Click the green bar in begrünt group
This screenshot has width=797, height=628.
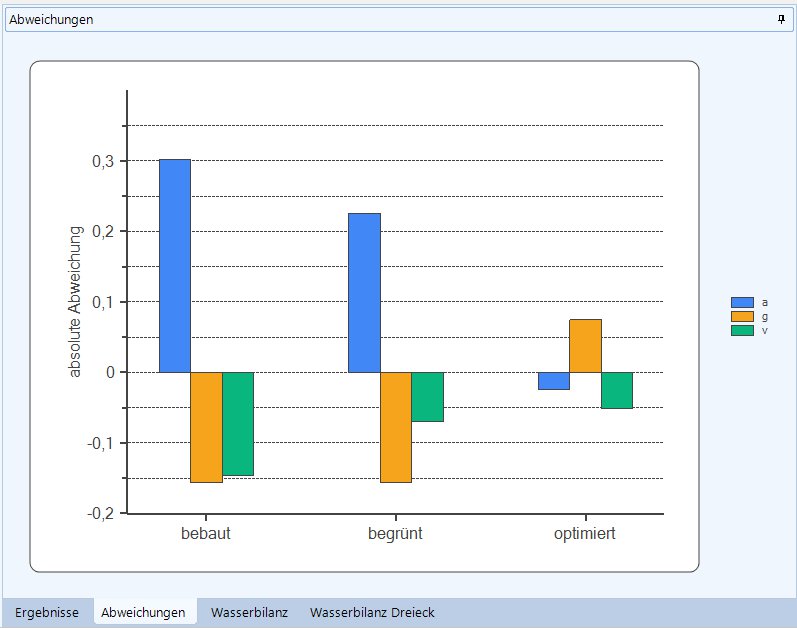pyautogui.click(x=427, y=396)
